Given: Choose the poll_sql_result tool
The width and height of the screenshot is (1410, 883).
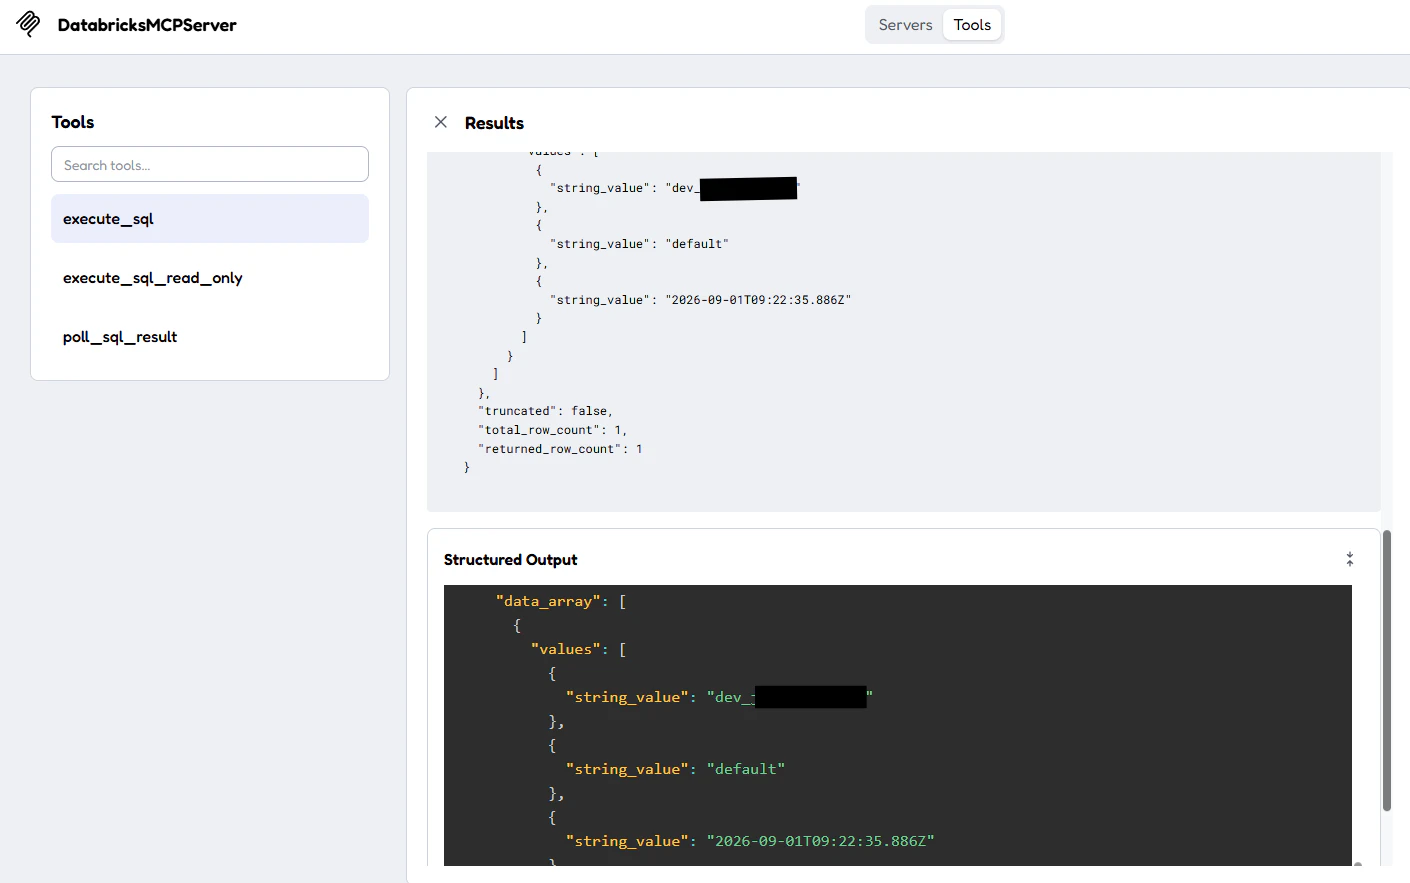Looking at the screenshot, I should 210,337.
